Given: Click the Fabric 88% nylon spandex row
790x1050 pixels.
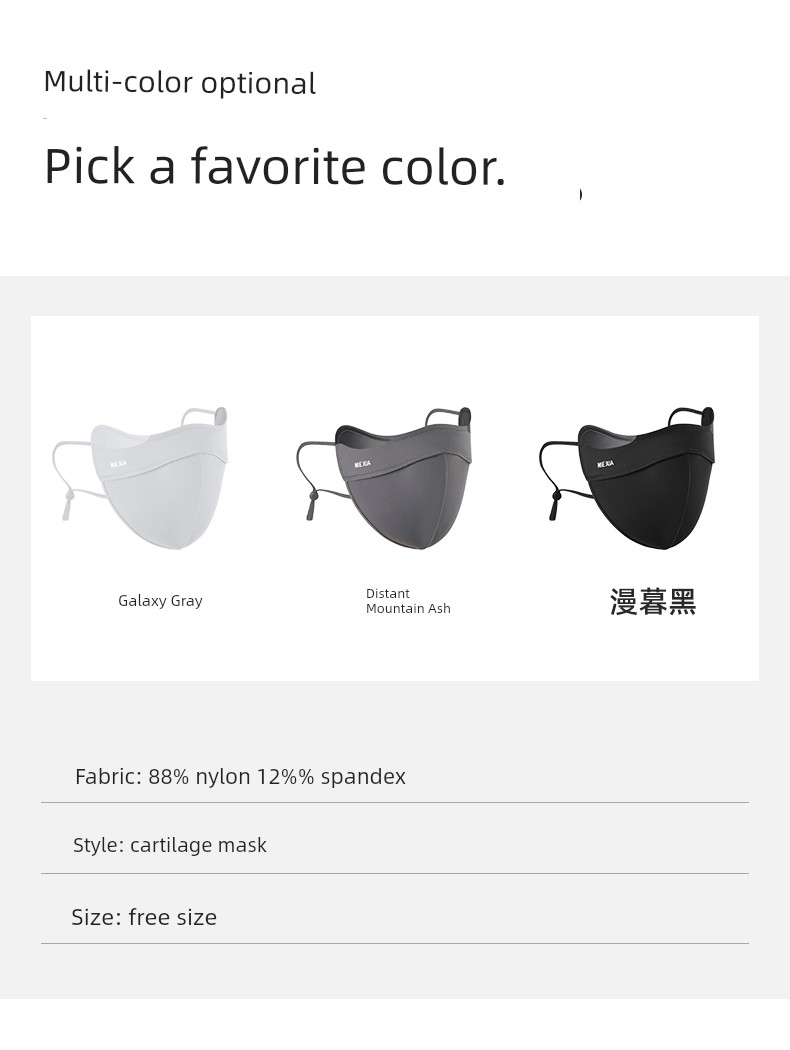Looking at the screenshot, I should click(395, 777).
